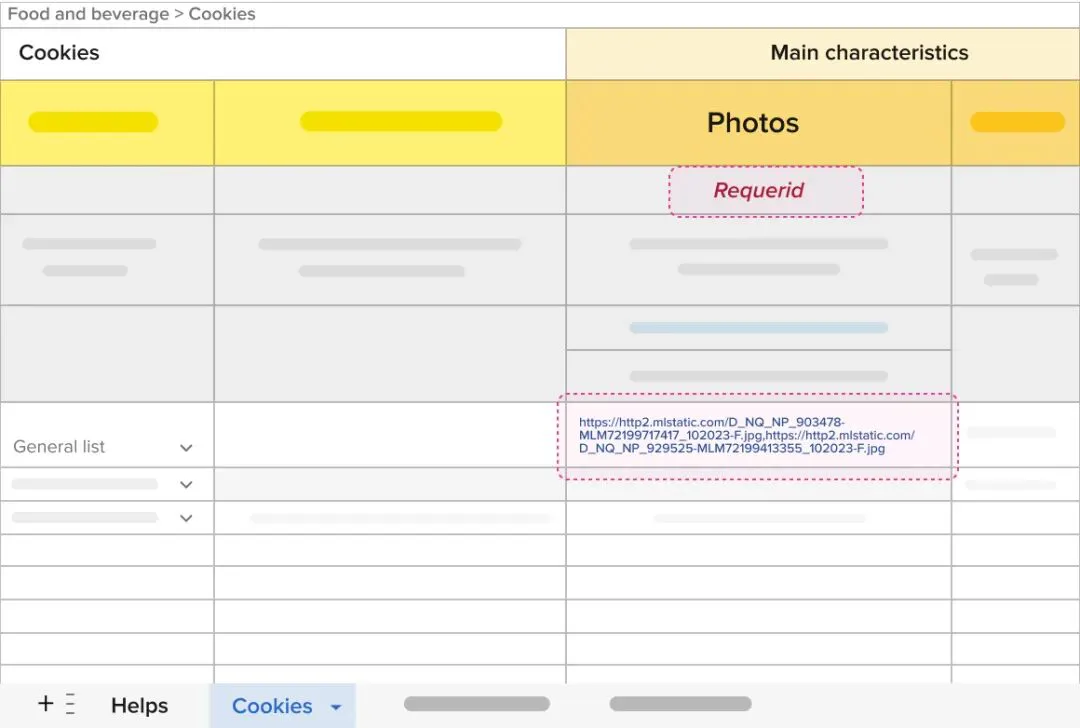
Task: Click the mlstatic photo URL cell
Action: click(758, 436)
